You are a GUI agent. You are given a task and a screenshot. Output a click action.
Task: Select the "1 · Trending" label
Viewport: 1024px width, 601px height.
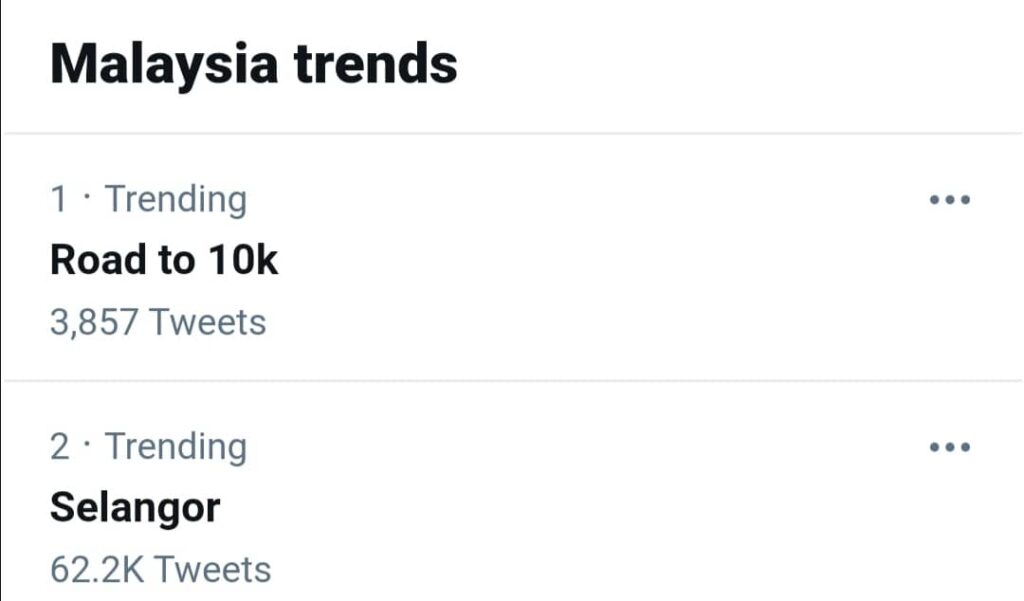(148, 199)
